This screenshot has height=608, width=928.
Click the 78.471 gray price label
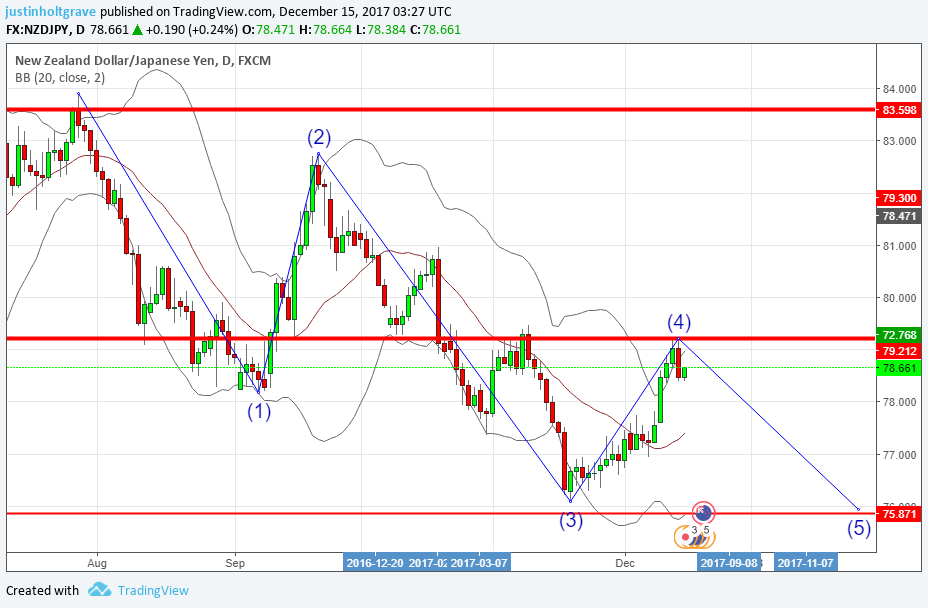click(899, 216)
